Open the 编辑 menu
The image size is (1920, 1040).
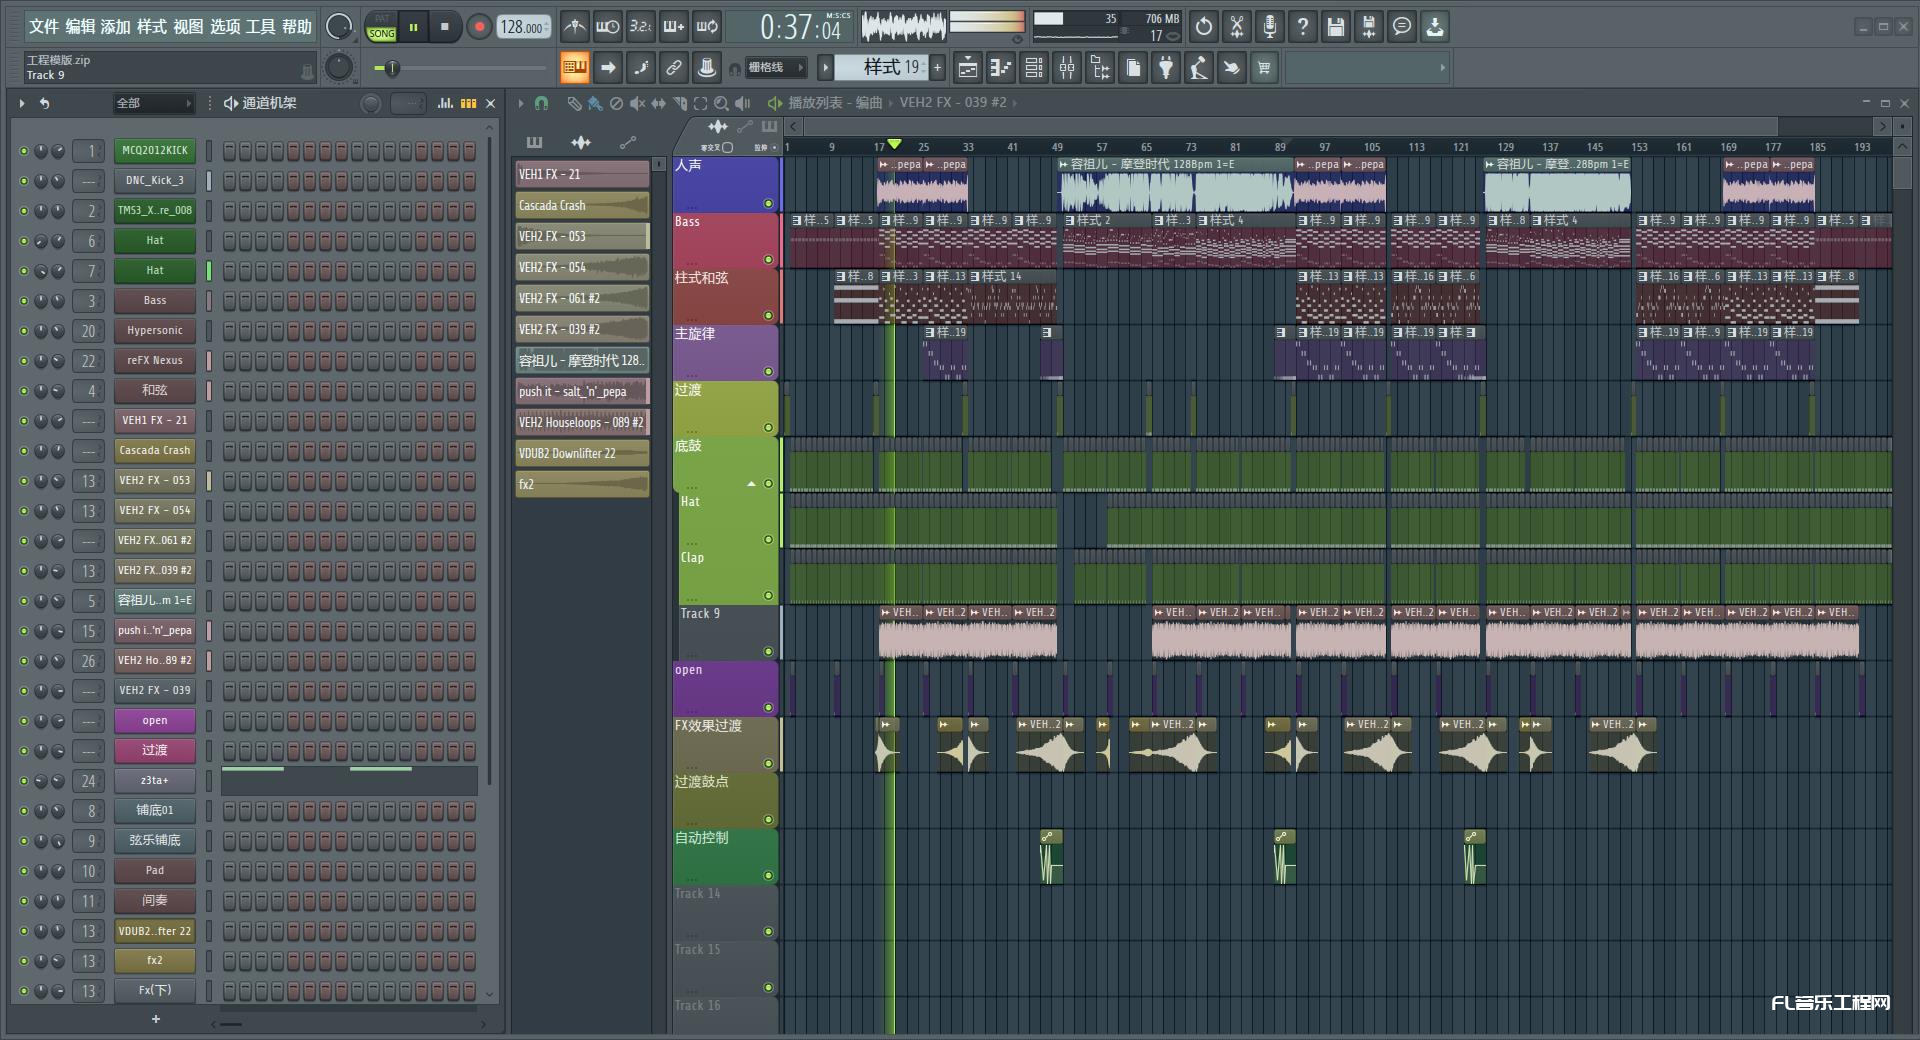pyautogui.click(x=80, y=27)
